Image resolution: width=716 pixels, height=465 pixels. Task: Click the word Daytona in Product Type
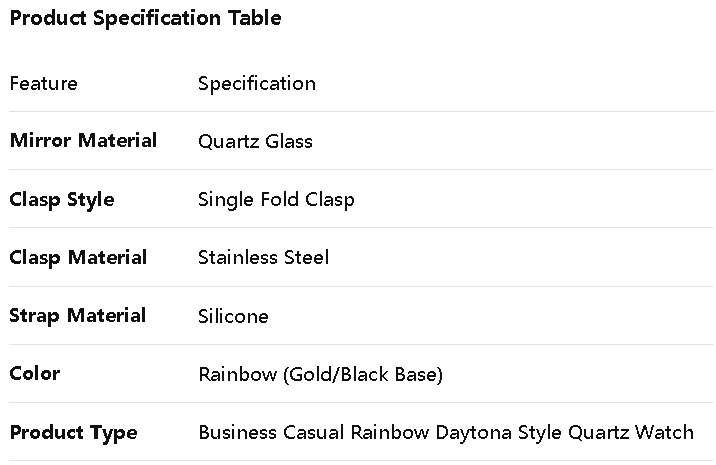[x=473, y=432]
